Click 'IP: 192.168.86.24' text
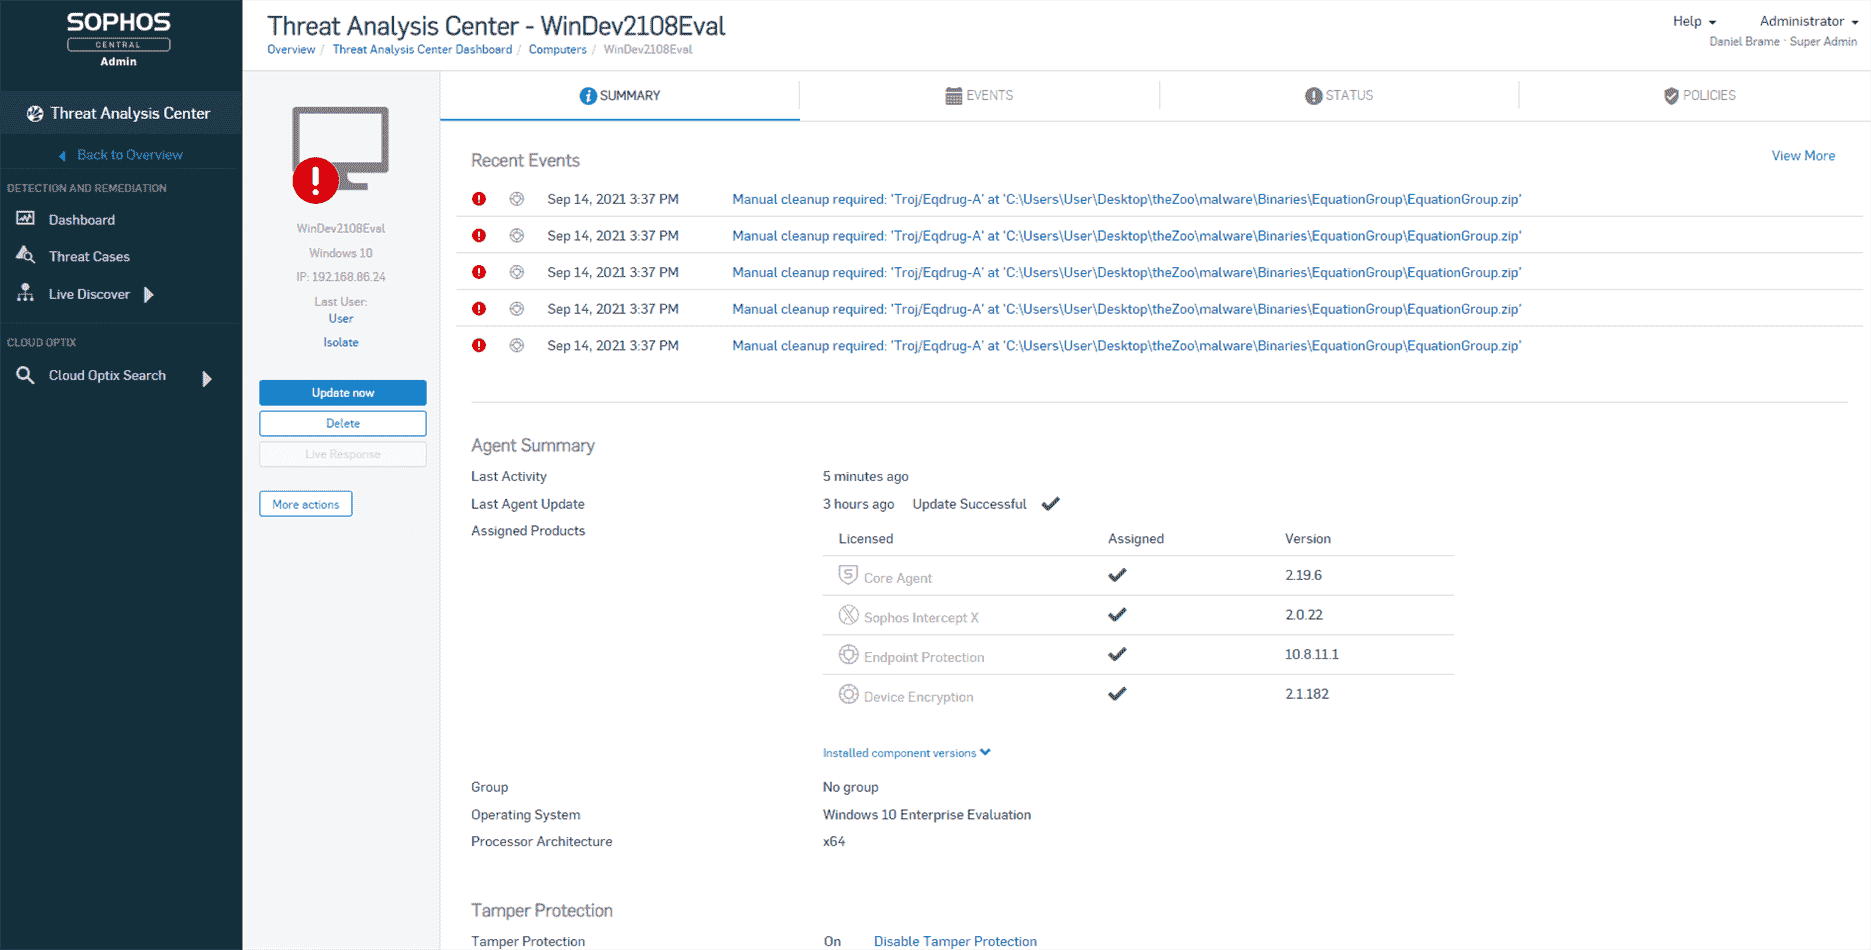Image resolution: width=1871 pixels, height=950 pixels. point(341,277)
